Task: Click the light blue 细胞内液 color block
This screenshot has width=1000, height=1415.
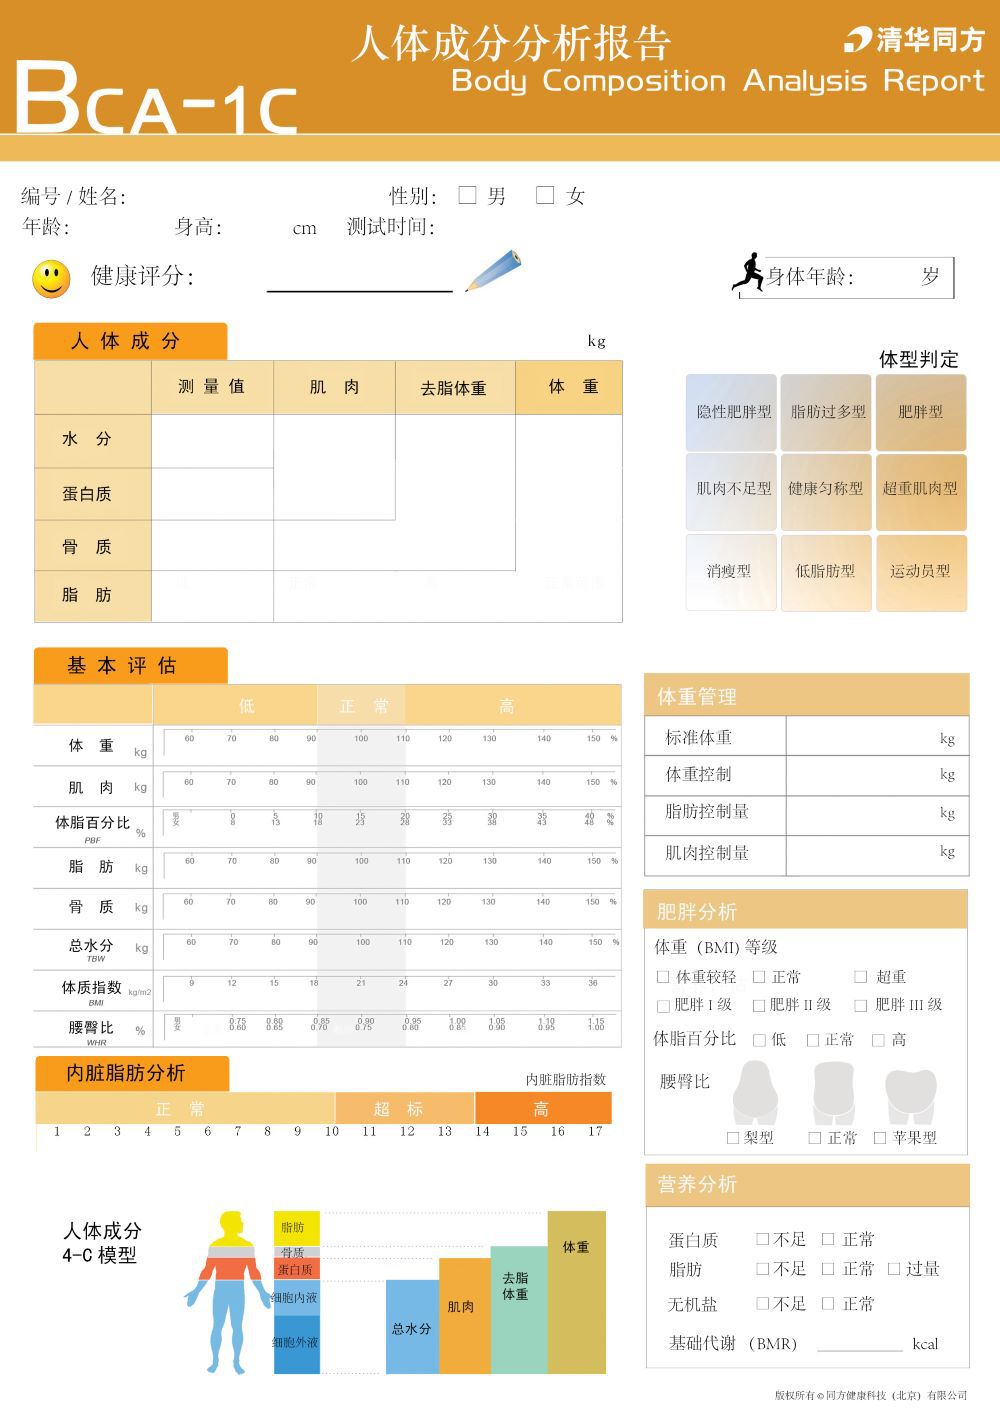Action: pos(297,1297)
